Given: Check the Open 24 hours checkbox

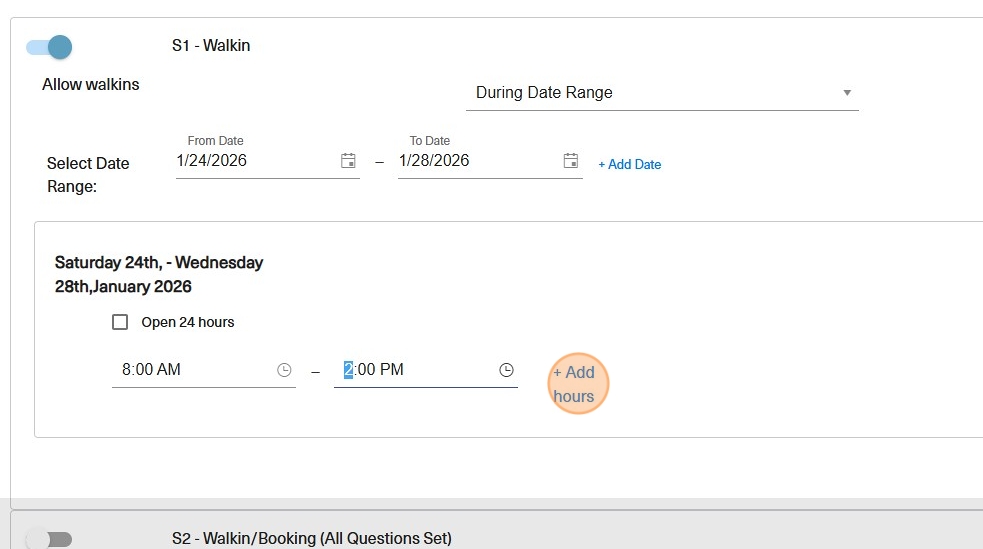Looking at the screenshot, I should pos(120,322).
